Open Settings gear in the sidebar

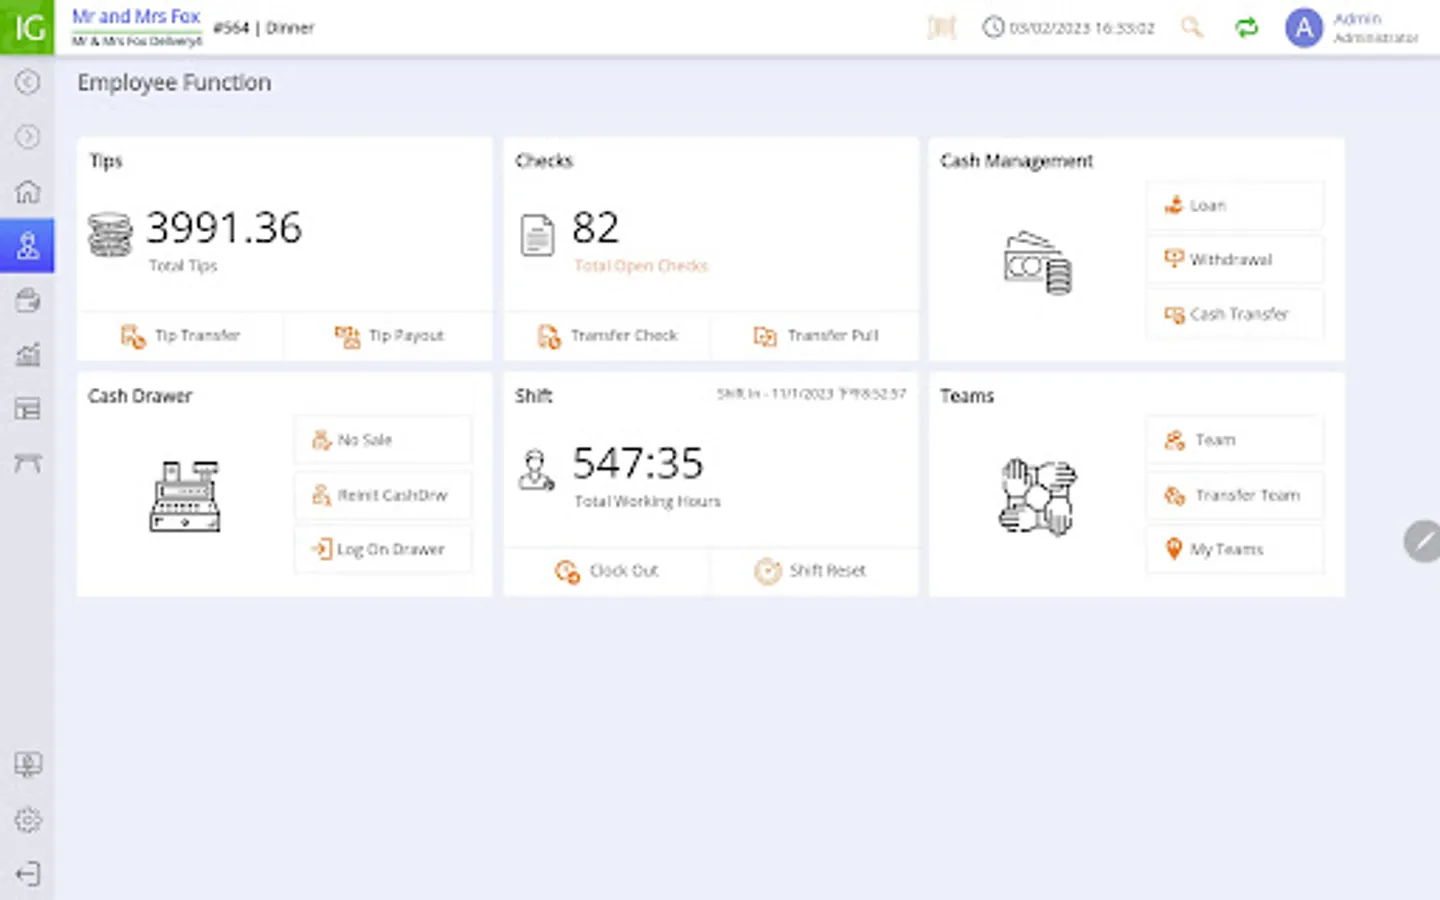click(28, 820)
